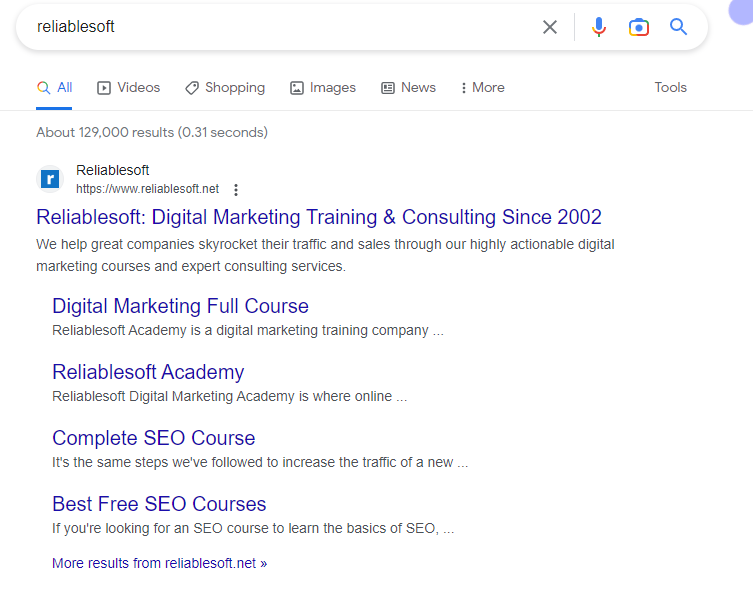The image size is (753, 597).
Task: Open search by image camera icon
Action: [639, 27]
